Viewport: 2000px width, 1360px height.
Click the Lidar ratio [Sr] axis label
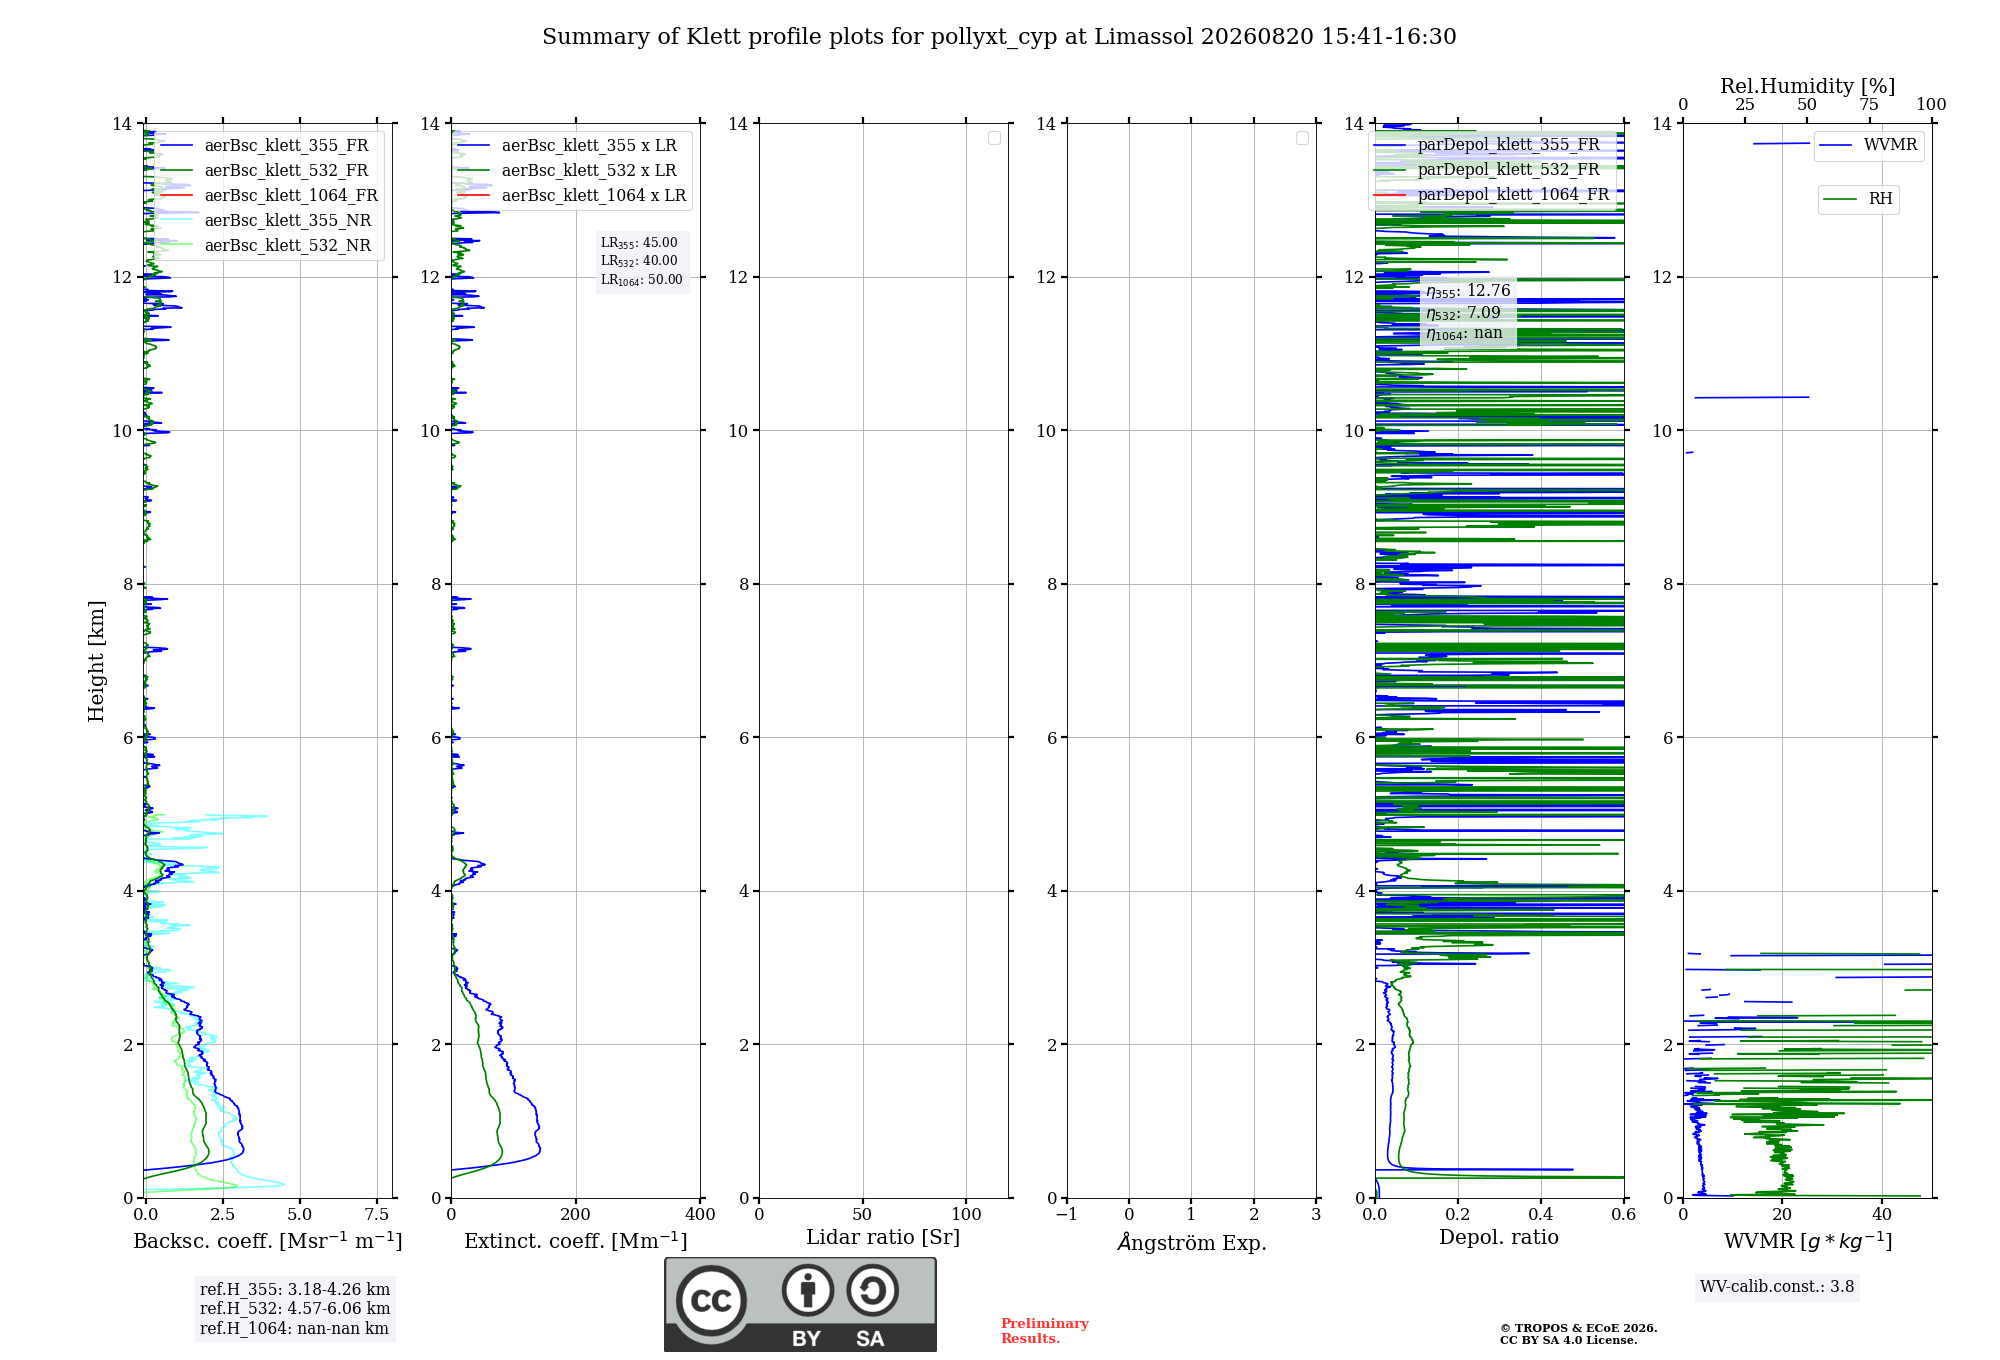[x=883, y=1238]
